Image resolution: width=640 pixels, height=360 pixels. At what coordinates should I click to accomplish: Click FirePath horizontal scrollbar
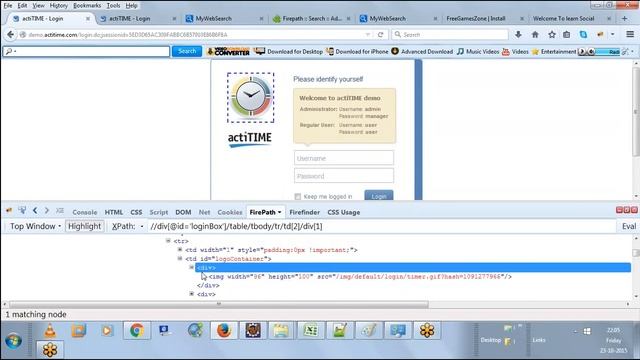(x=218, y=304)
